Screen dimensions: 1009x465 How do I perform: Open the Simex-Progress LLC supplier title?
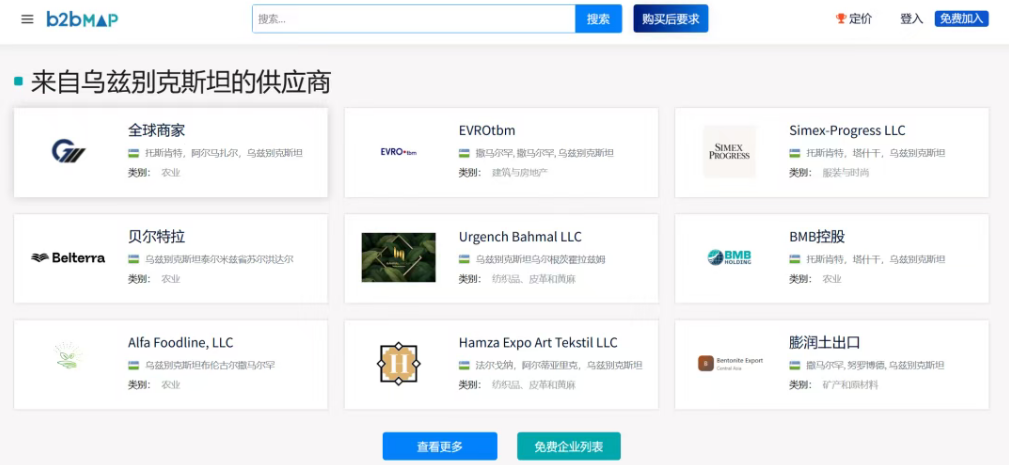(847, 131)
